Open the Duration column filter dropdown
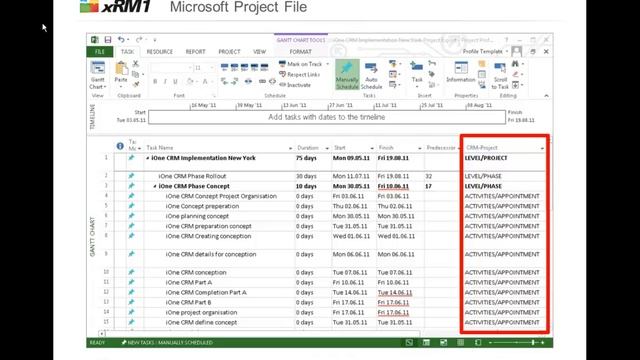 point(327,148)
